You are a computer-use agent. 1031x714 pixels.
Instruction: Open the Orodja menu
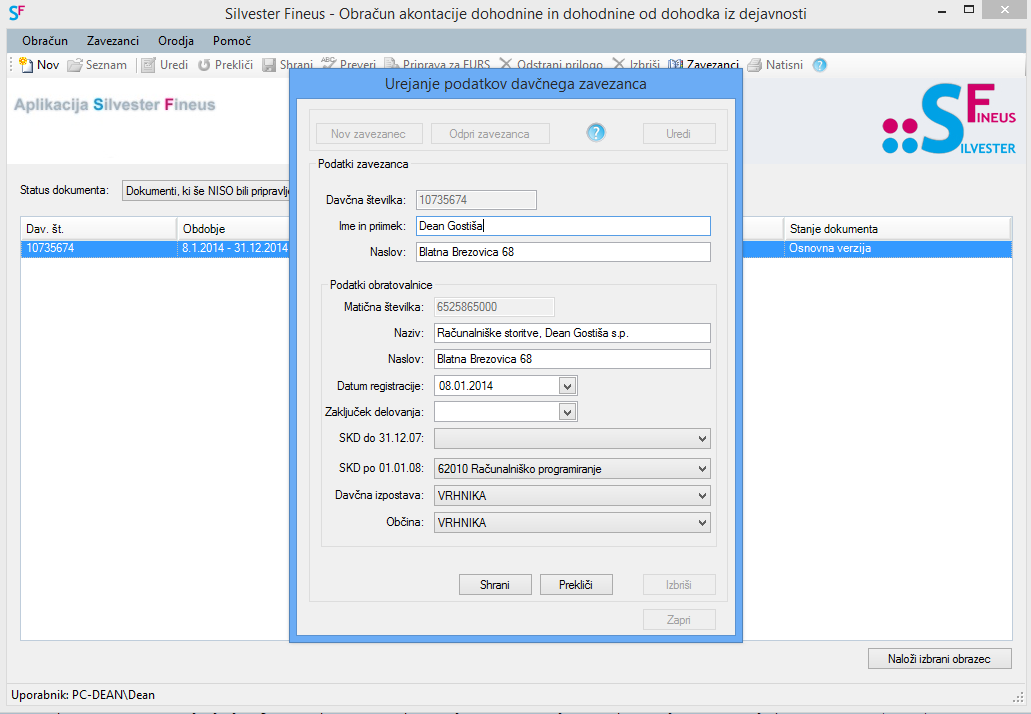(176, 41)
